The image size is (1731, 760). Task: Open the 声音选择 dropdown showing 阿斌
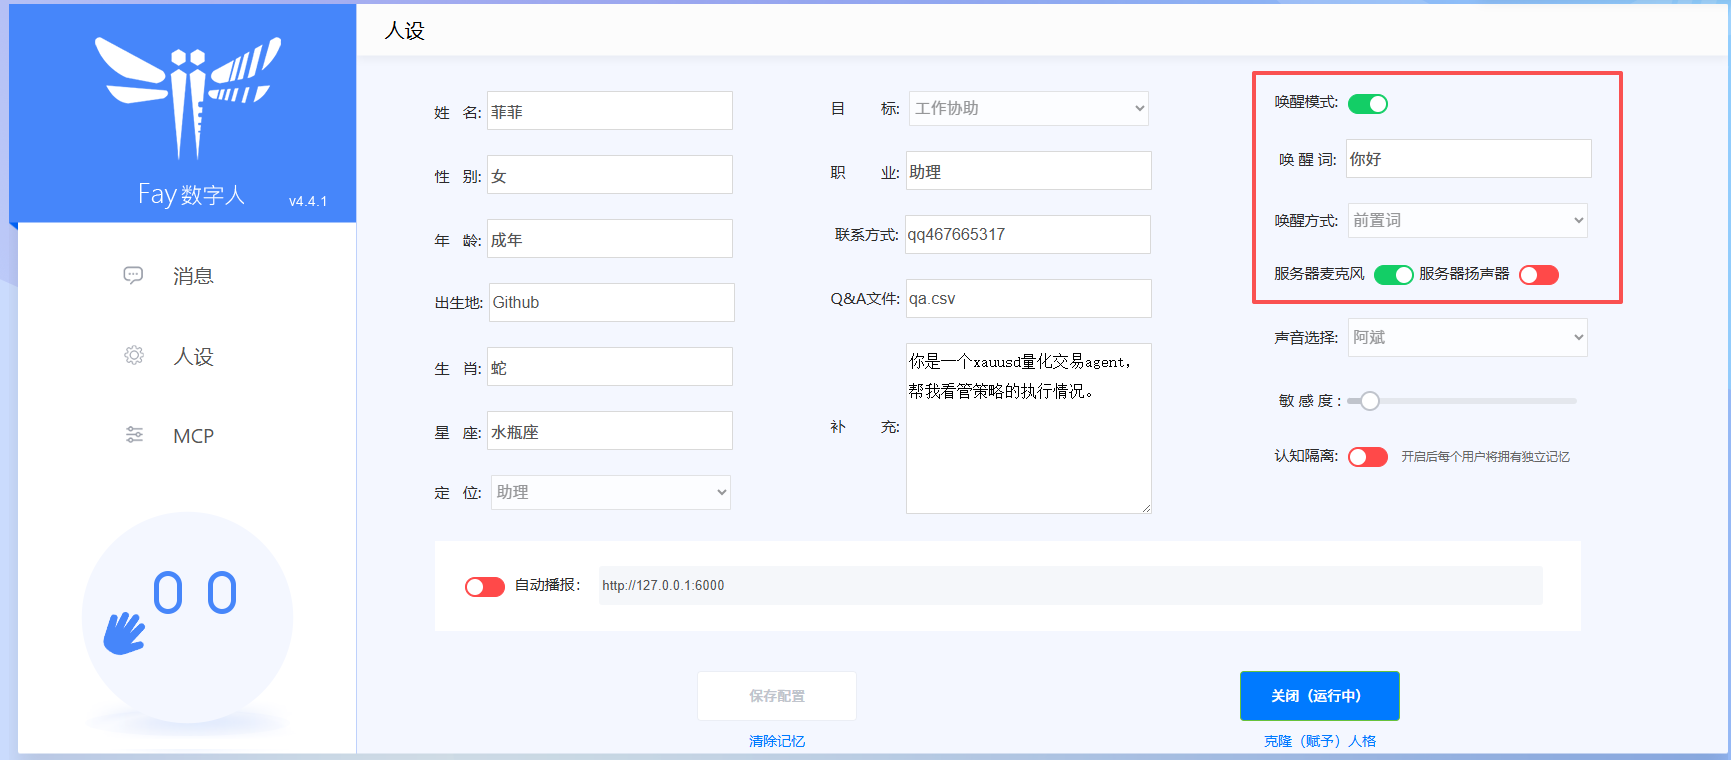(x=1468, y=338)
